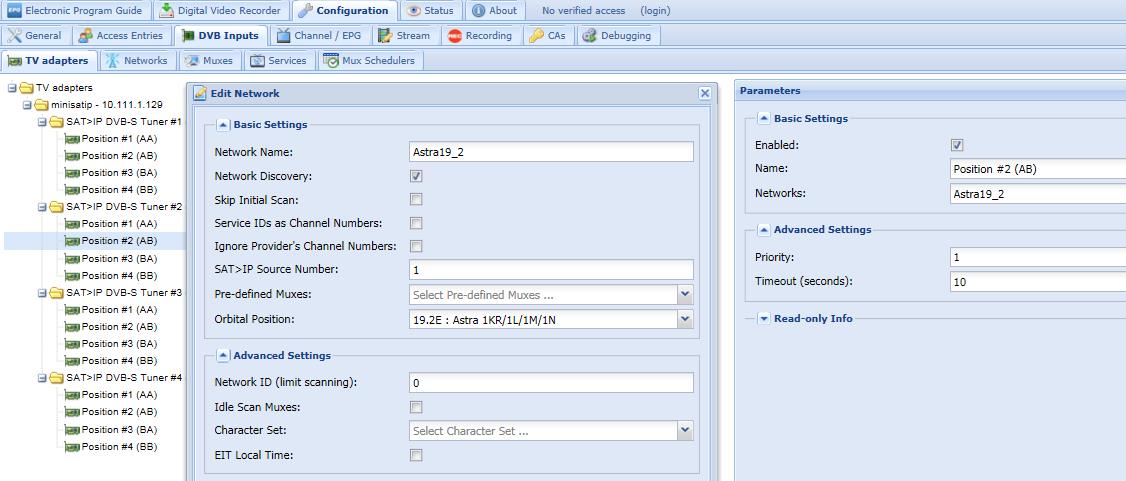Close the Edit Network dialog
The image size is (1126, 481).
click(x=705, y=93)
